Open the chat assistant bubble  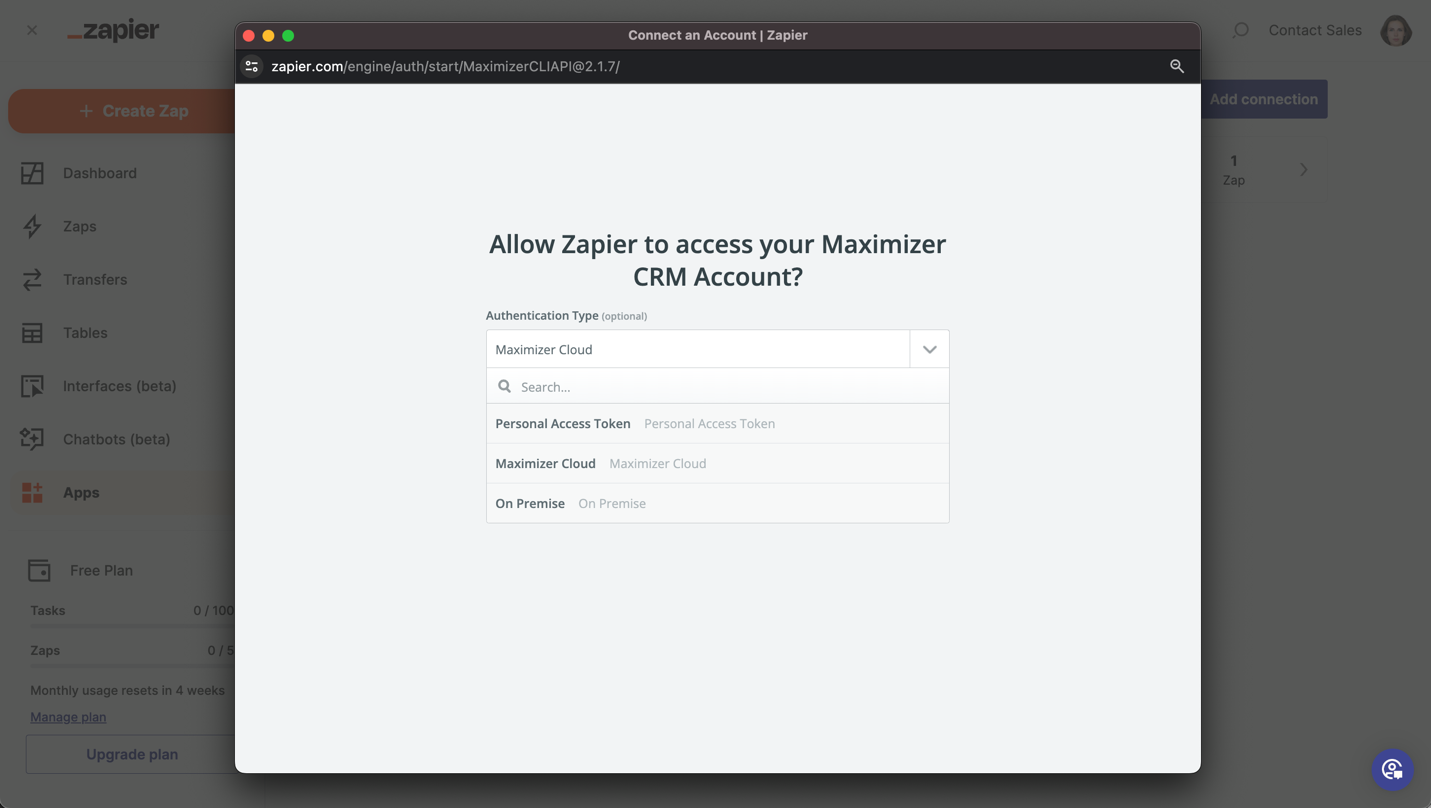pyautogui.click(x=1392, y=769)
